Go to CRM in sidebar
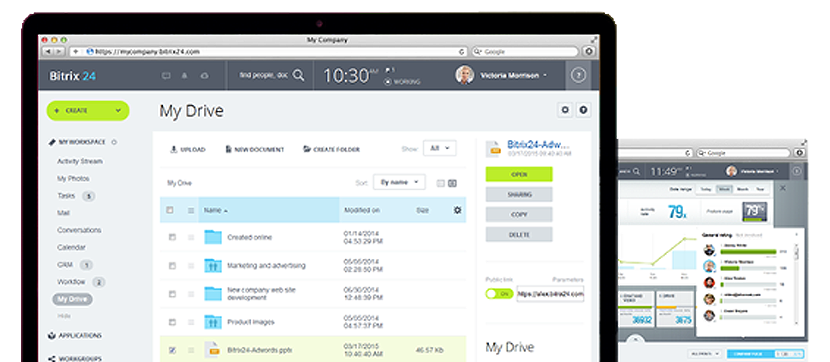Screen dimensions: 830x362 pos(65,265)
